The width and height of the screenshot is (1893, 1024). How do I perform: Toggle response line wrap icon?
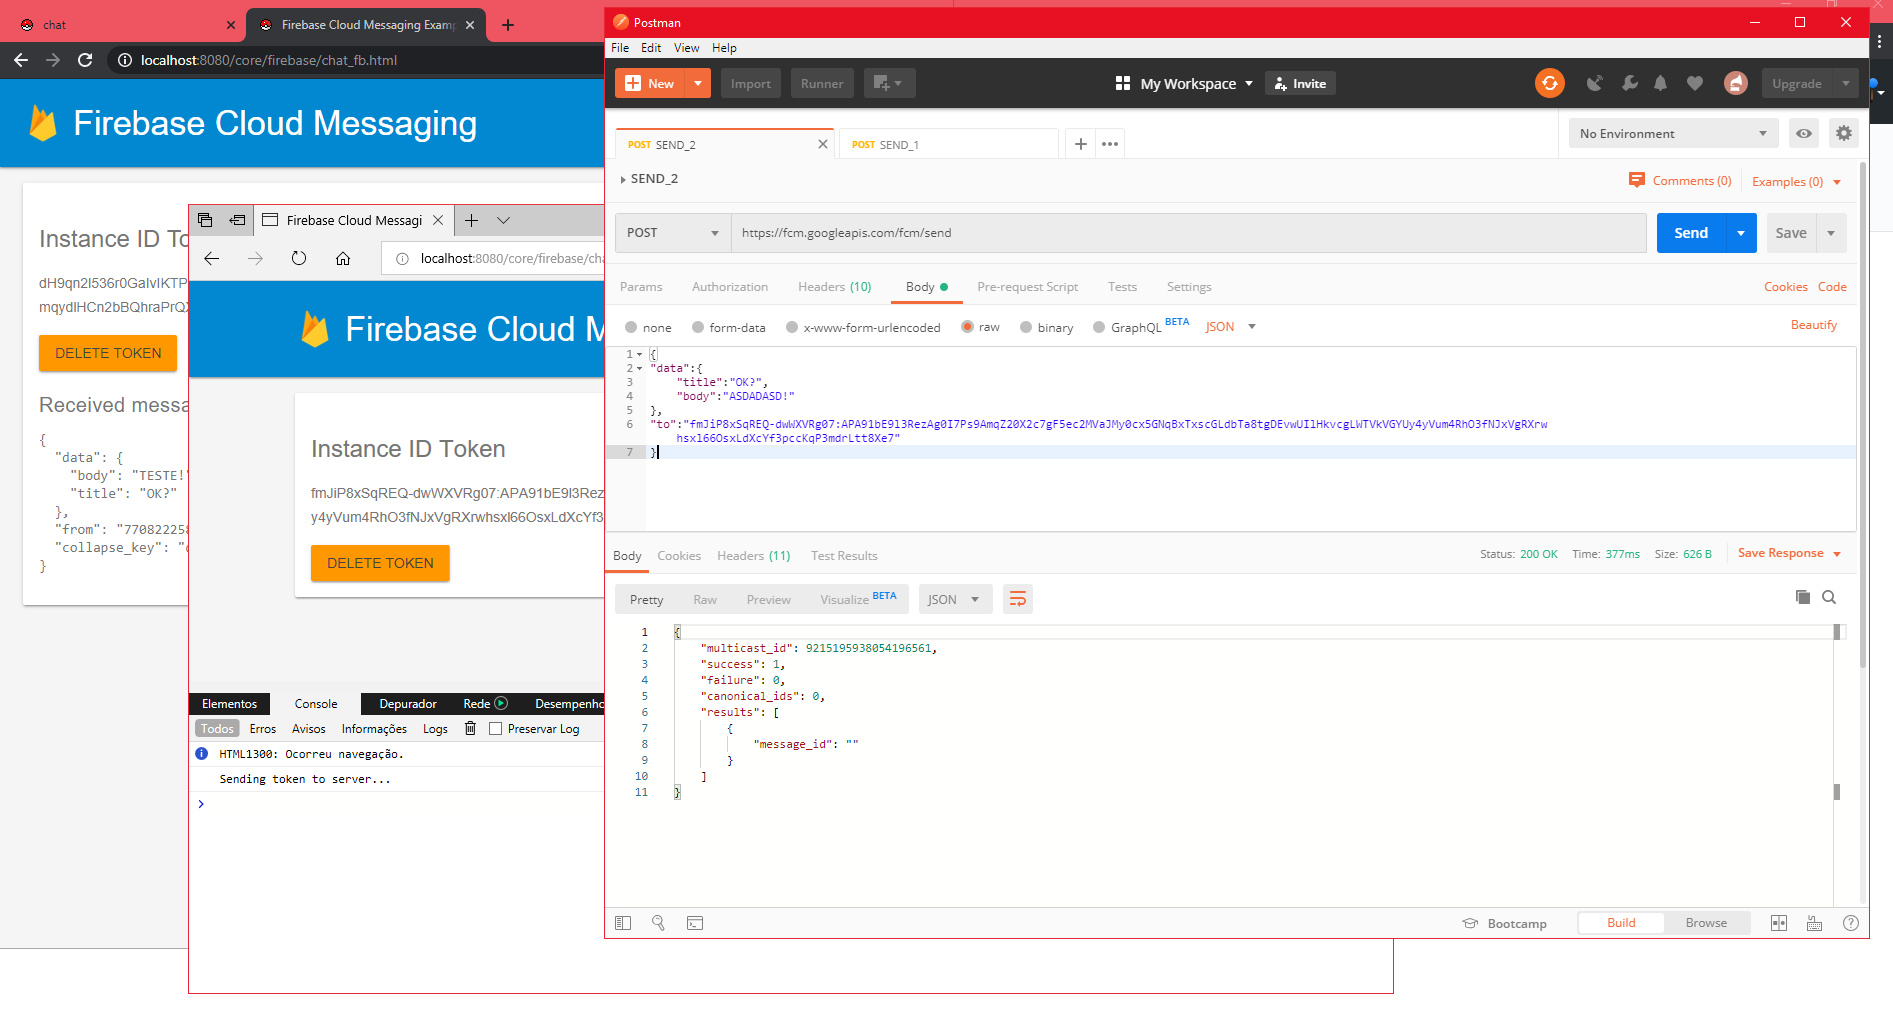click(1018, 599)
